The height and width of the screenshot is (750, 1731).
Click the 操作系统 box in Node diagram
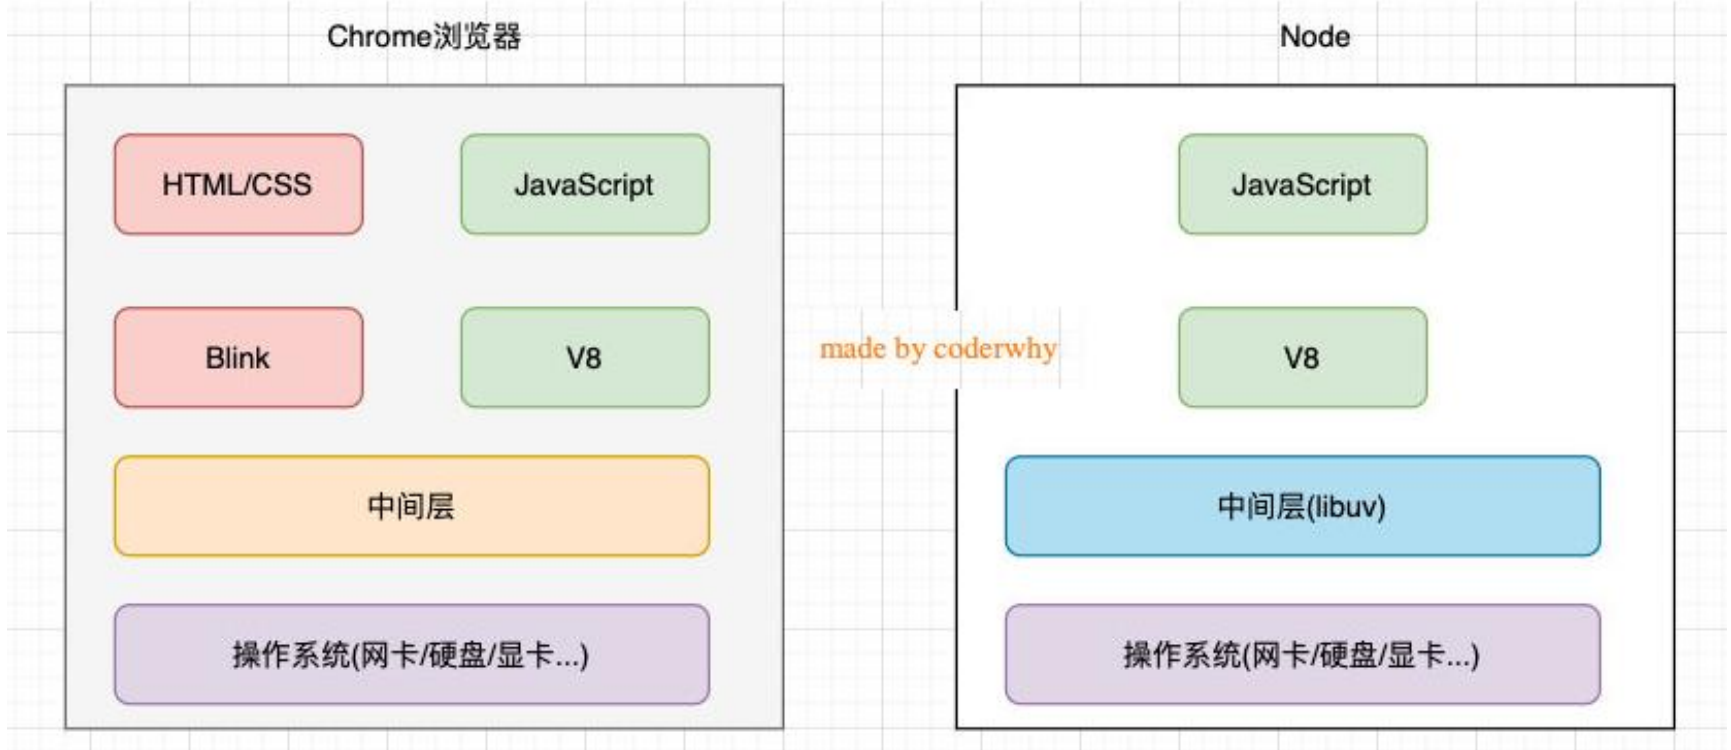click(x=1302, y=654)
